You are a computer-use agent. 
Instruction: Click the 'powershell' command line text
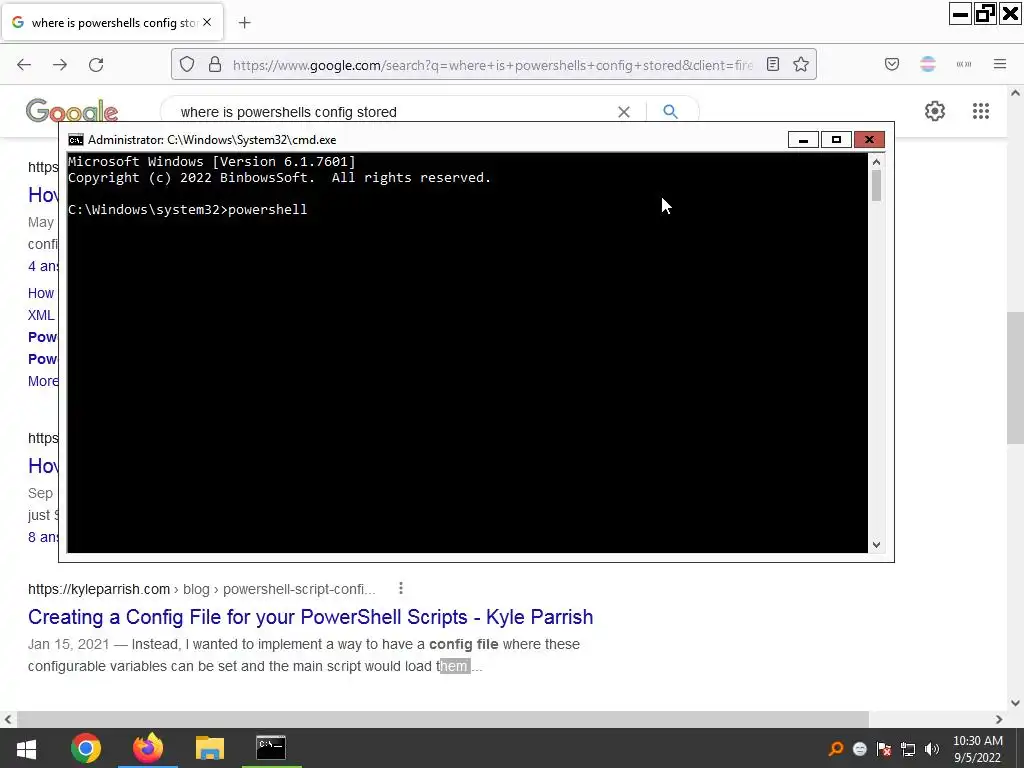tap(268, 210)
